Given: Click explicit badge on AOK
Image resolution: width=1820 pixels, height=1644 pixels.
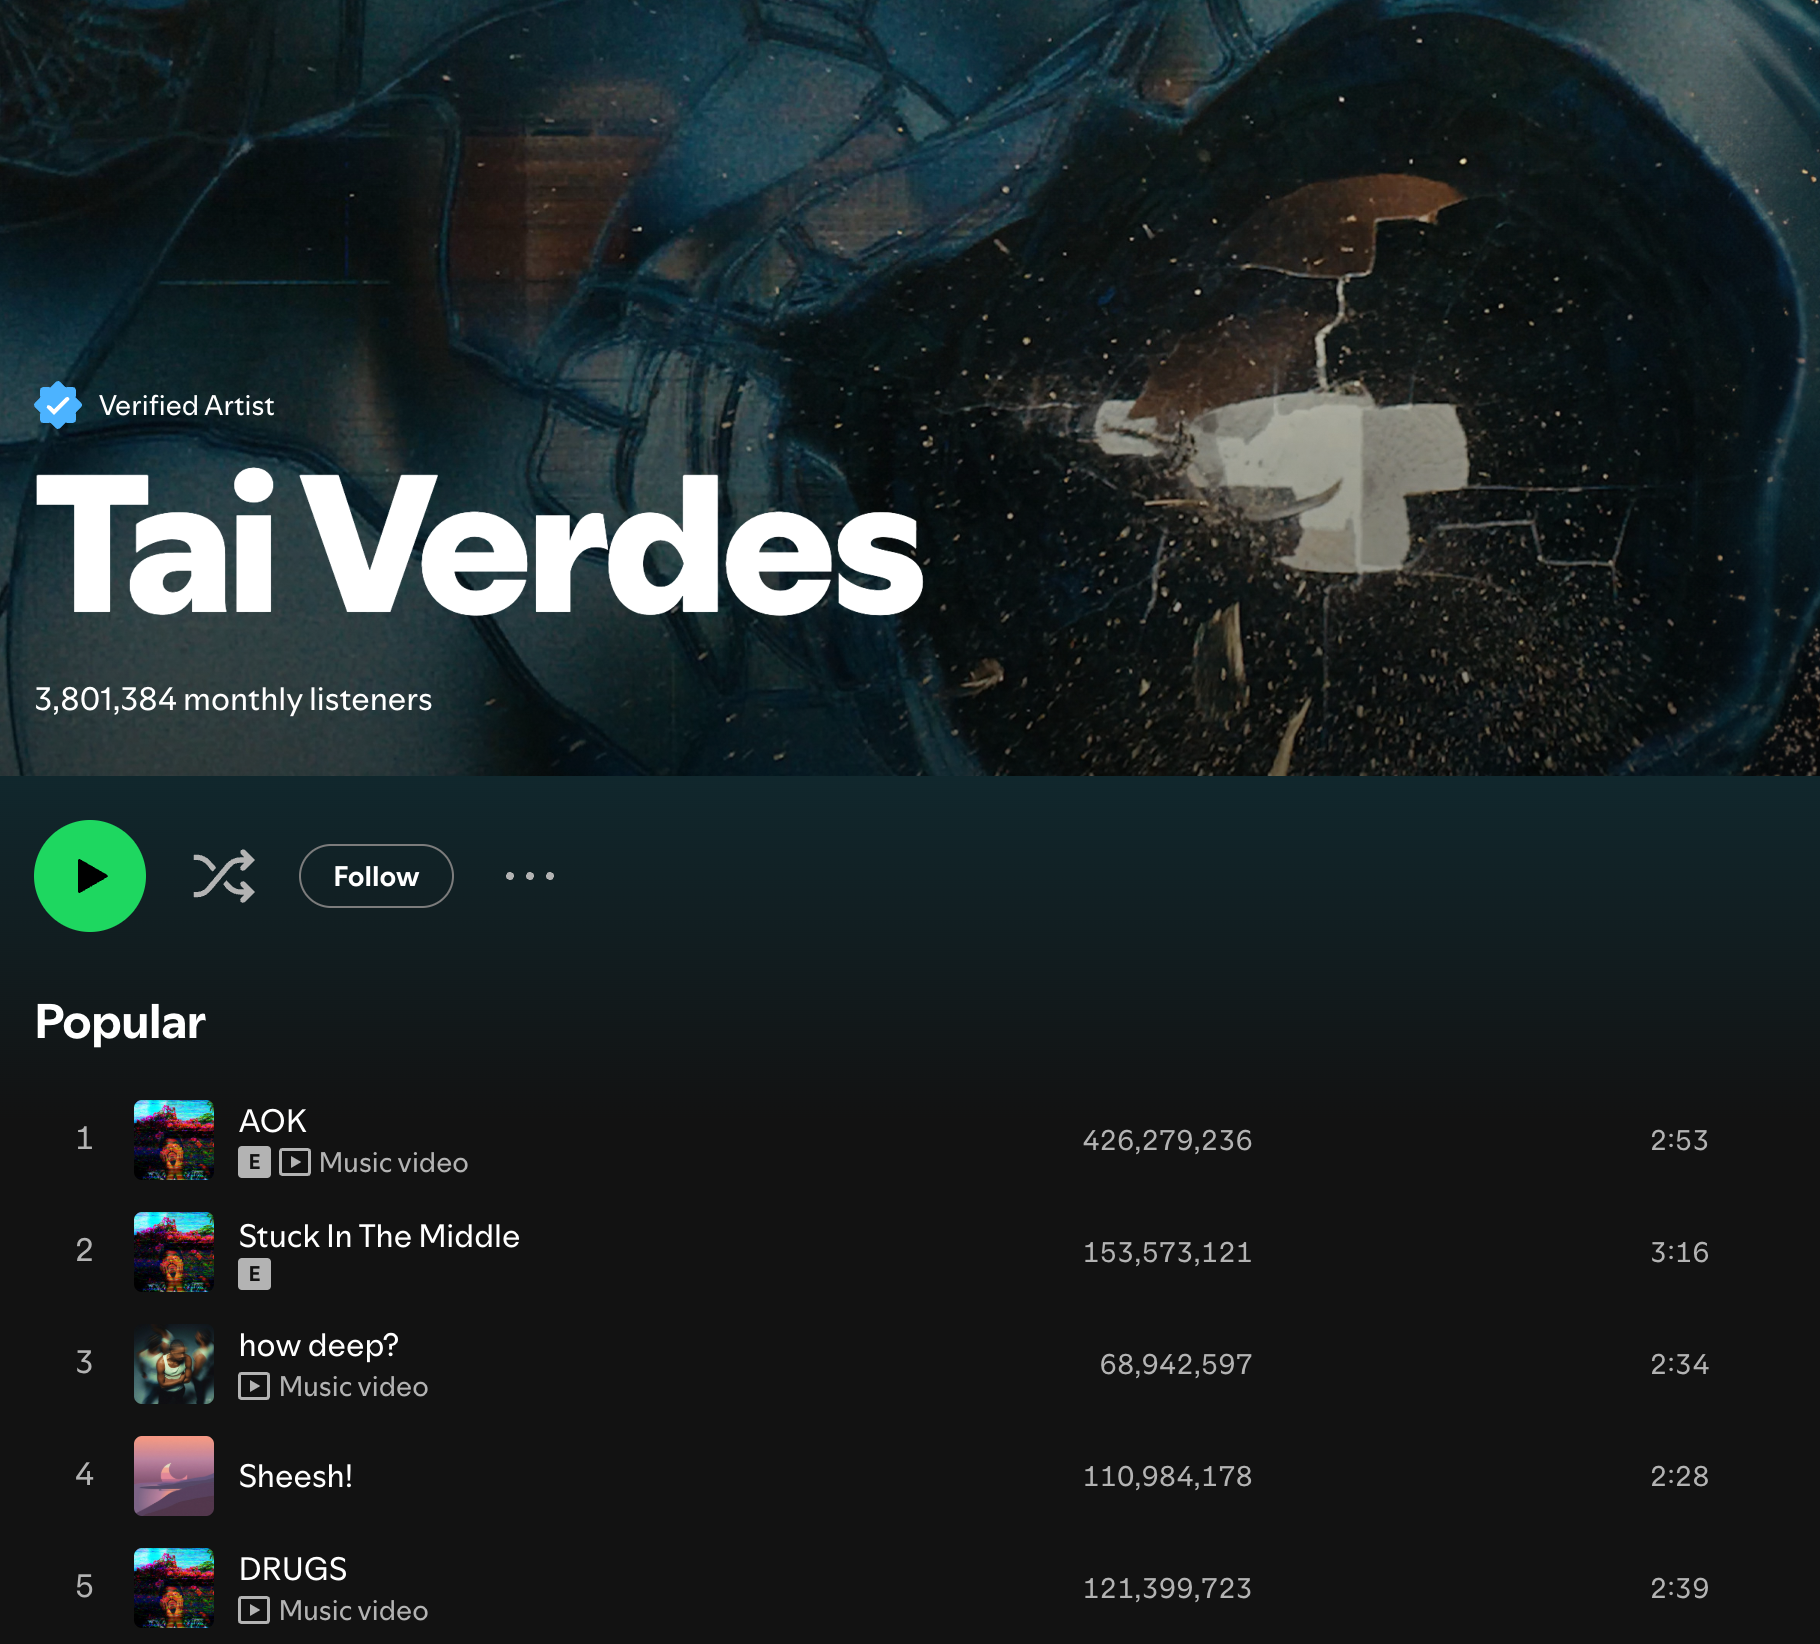Looking at the screenshot, I should (254, 1162).
